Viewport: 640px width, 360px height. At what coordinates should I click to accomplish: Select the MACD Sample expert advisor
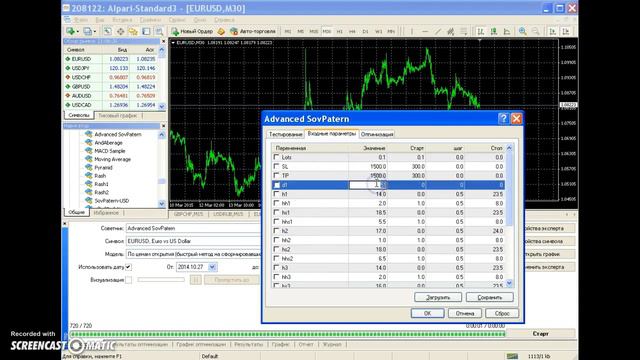click(x=109, y=151)
